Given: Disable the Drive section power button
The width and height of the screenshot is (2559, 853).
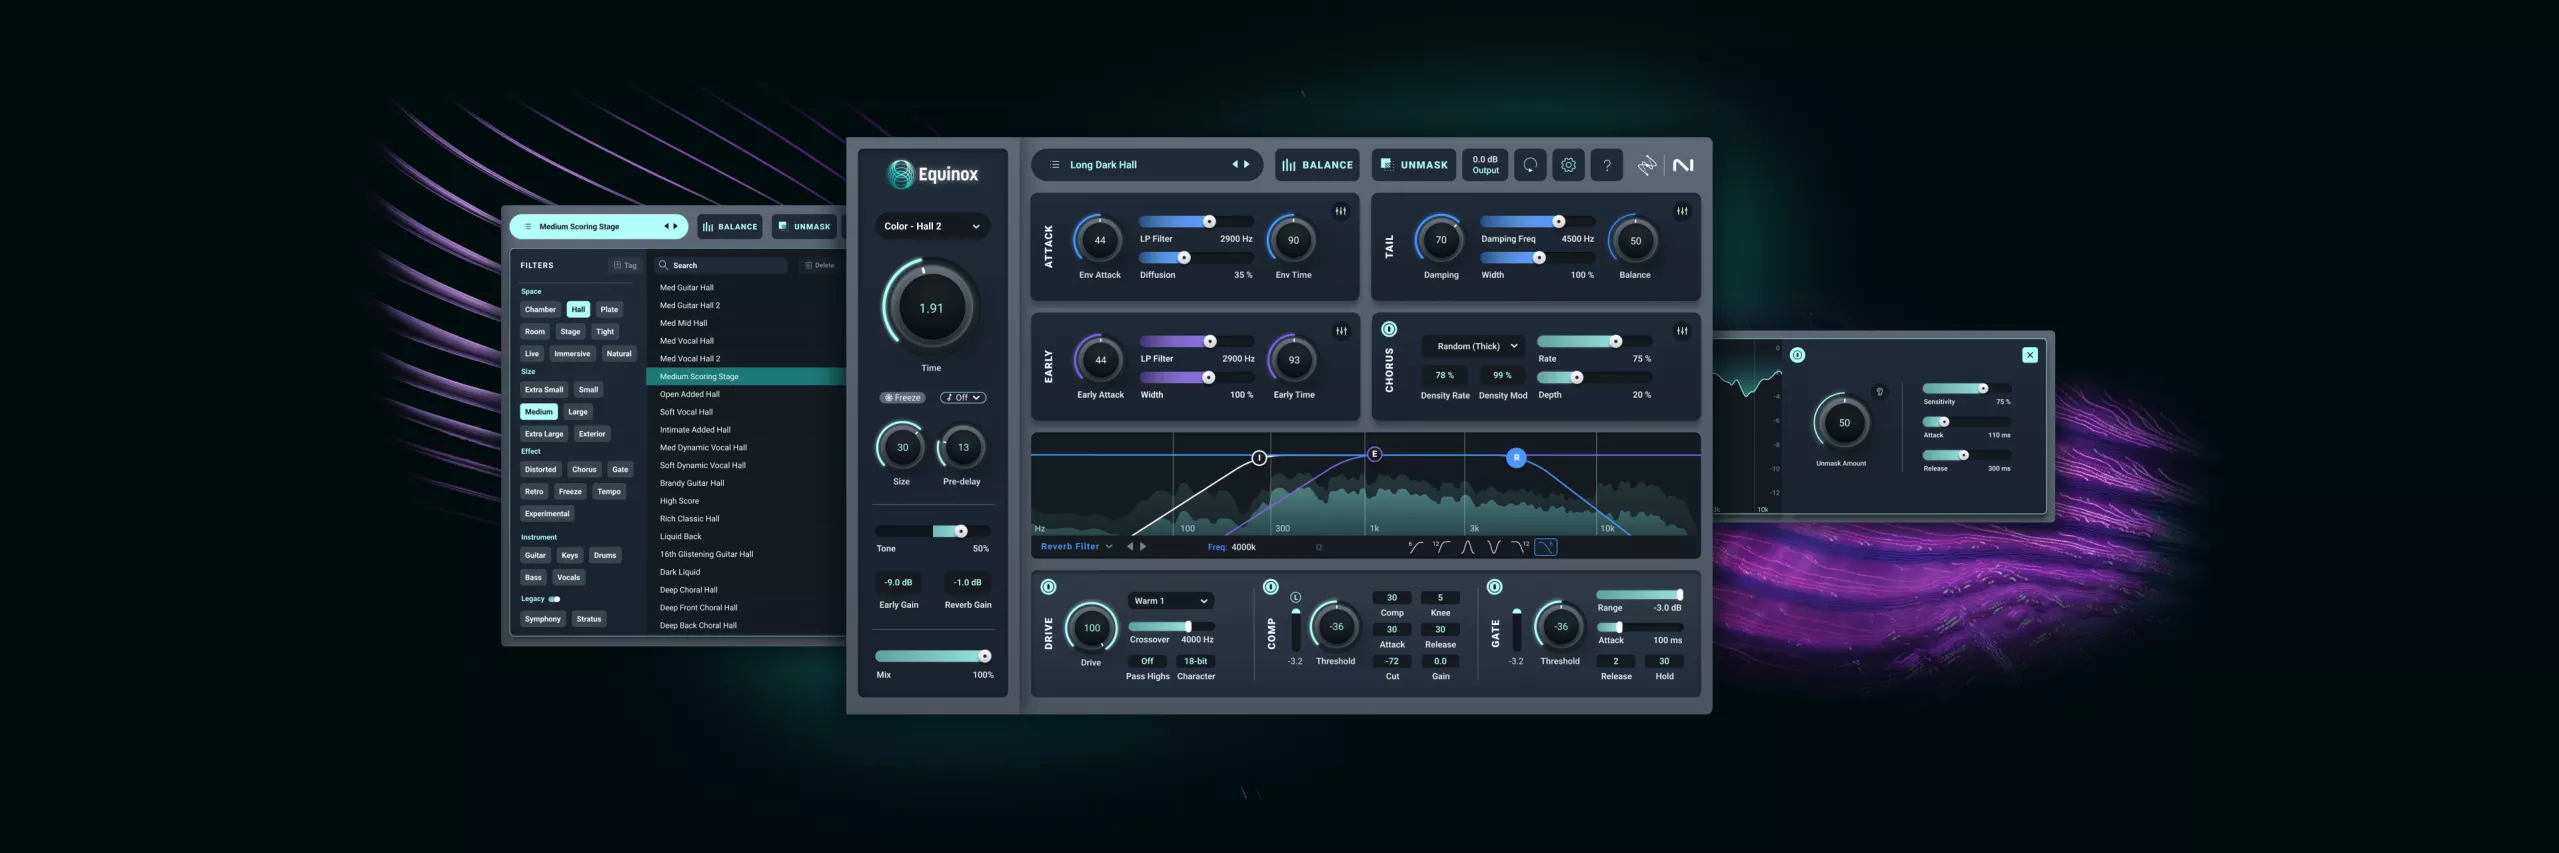Looking at the screenshot, I should 1048,587.
